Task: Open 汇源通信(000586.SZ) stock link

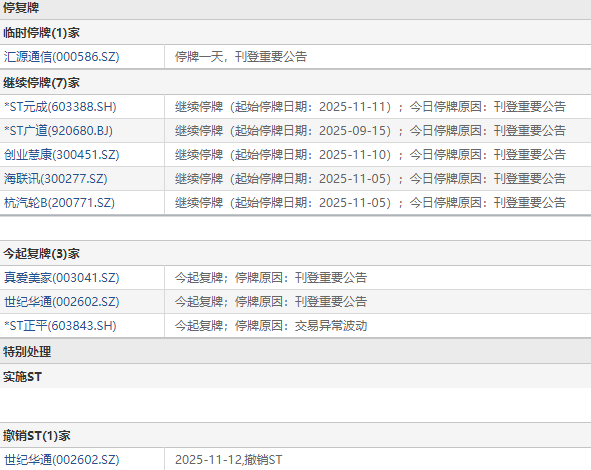Action: point(61,57)
